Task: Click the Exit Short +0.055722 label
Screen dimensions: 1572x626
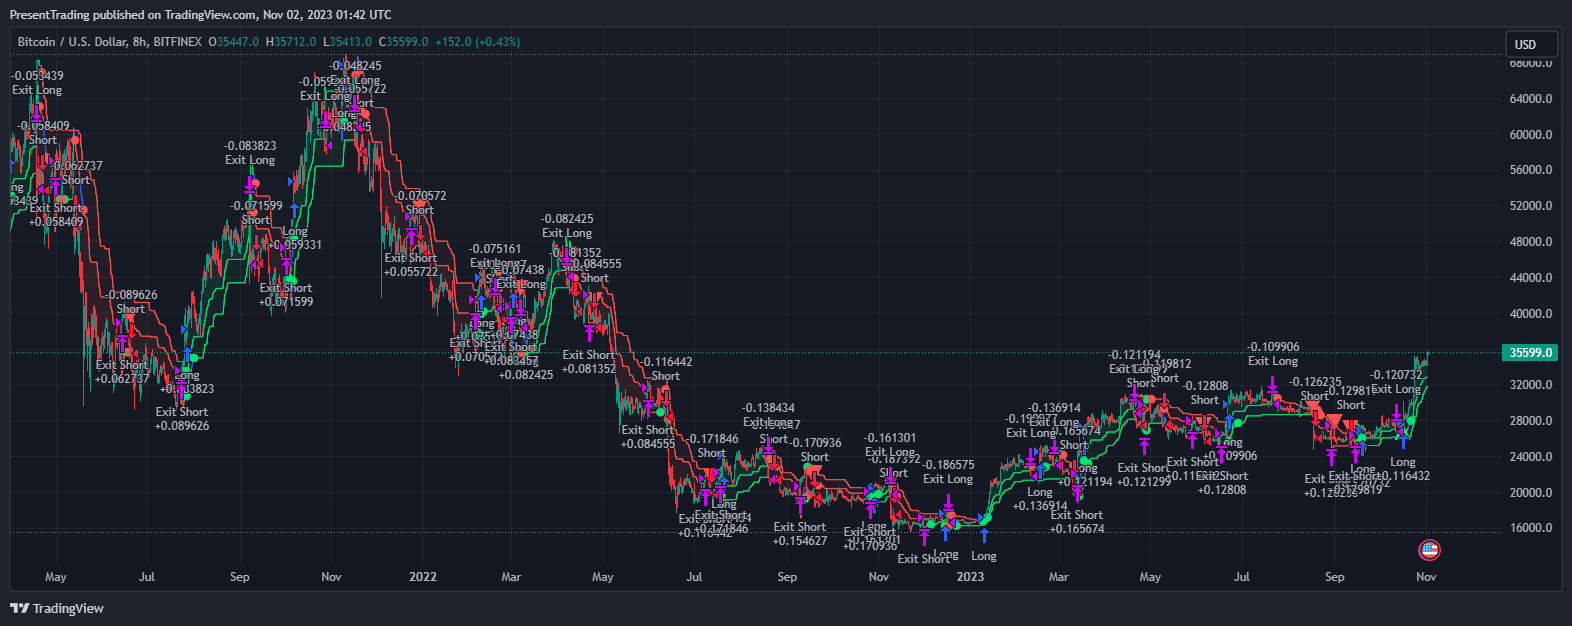Action: coord(411,265)
